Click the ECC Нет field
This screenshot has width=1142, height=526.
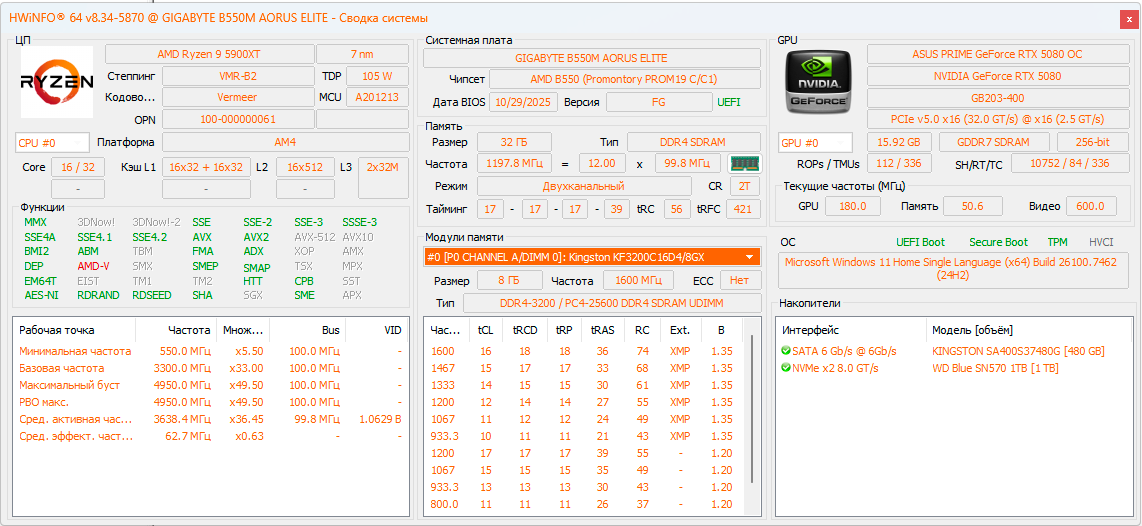click(x=740, y=280)
